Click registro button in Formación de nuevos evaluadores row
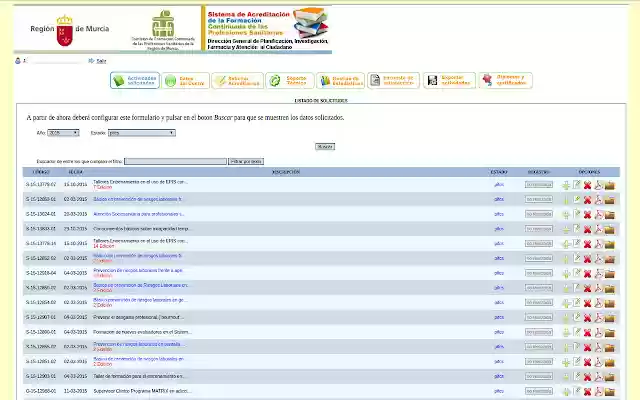 click(x=539, y=332)
